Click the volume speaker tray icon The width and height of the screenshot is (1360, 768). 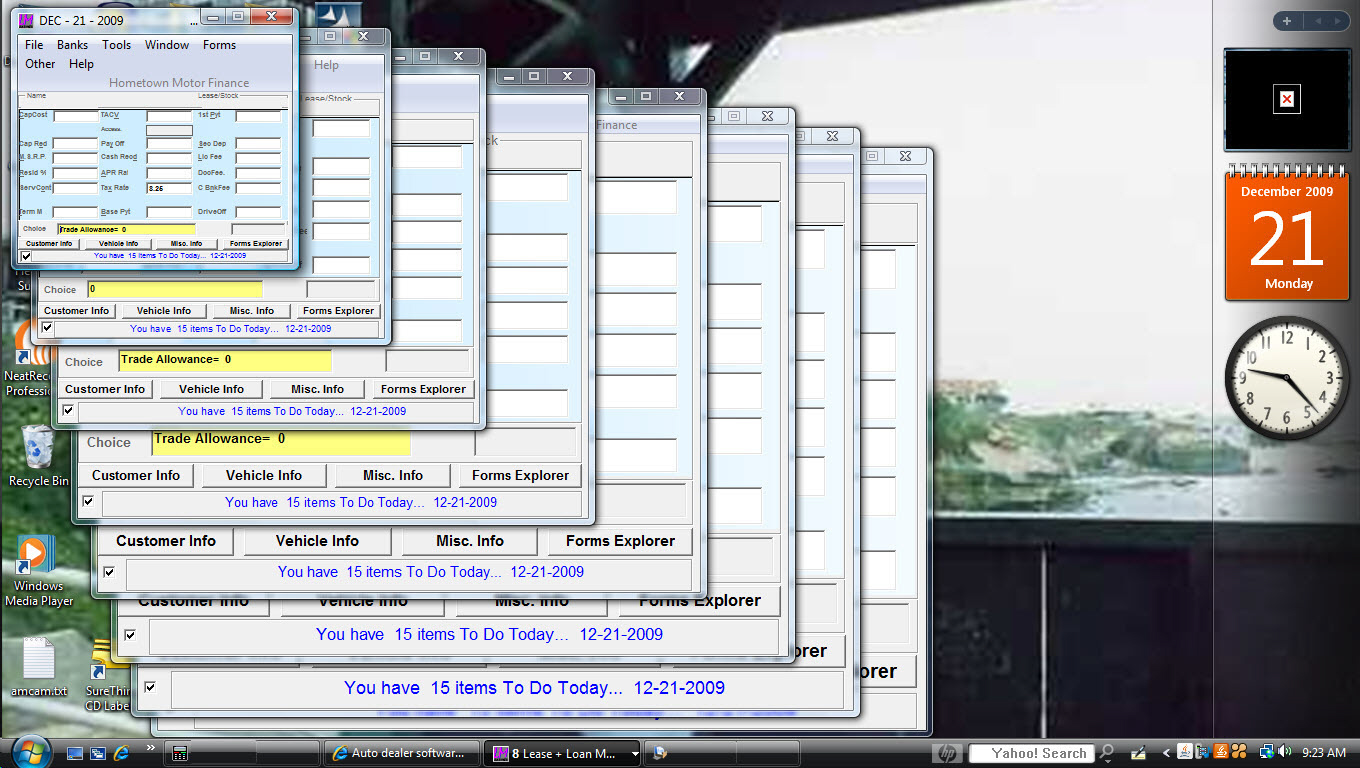pos(1284,752)
